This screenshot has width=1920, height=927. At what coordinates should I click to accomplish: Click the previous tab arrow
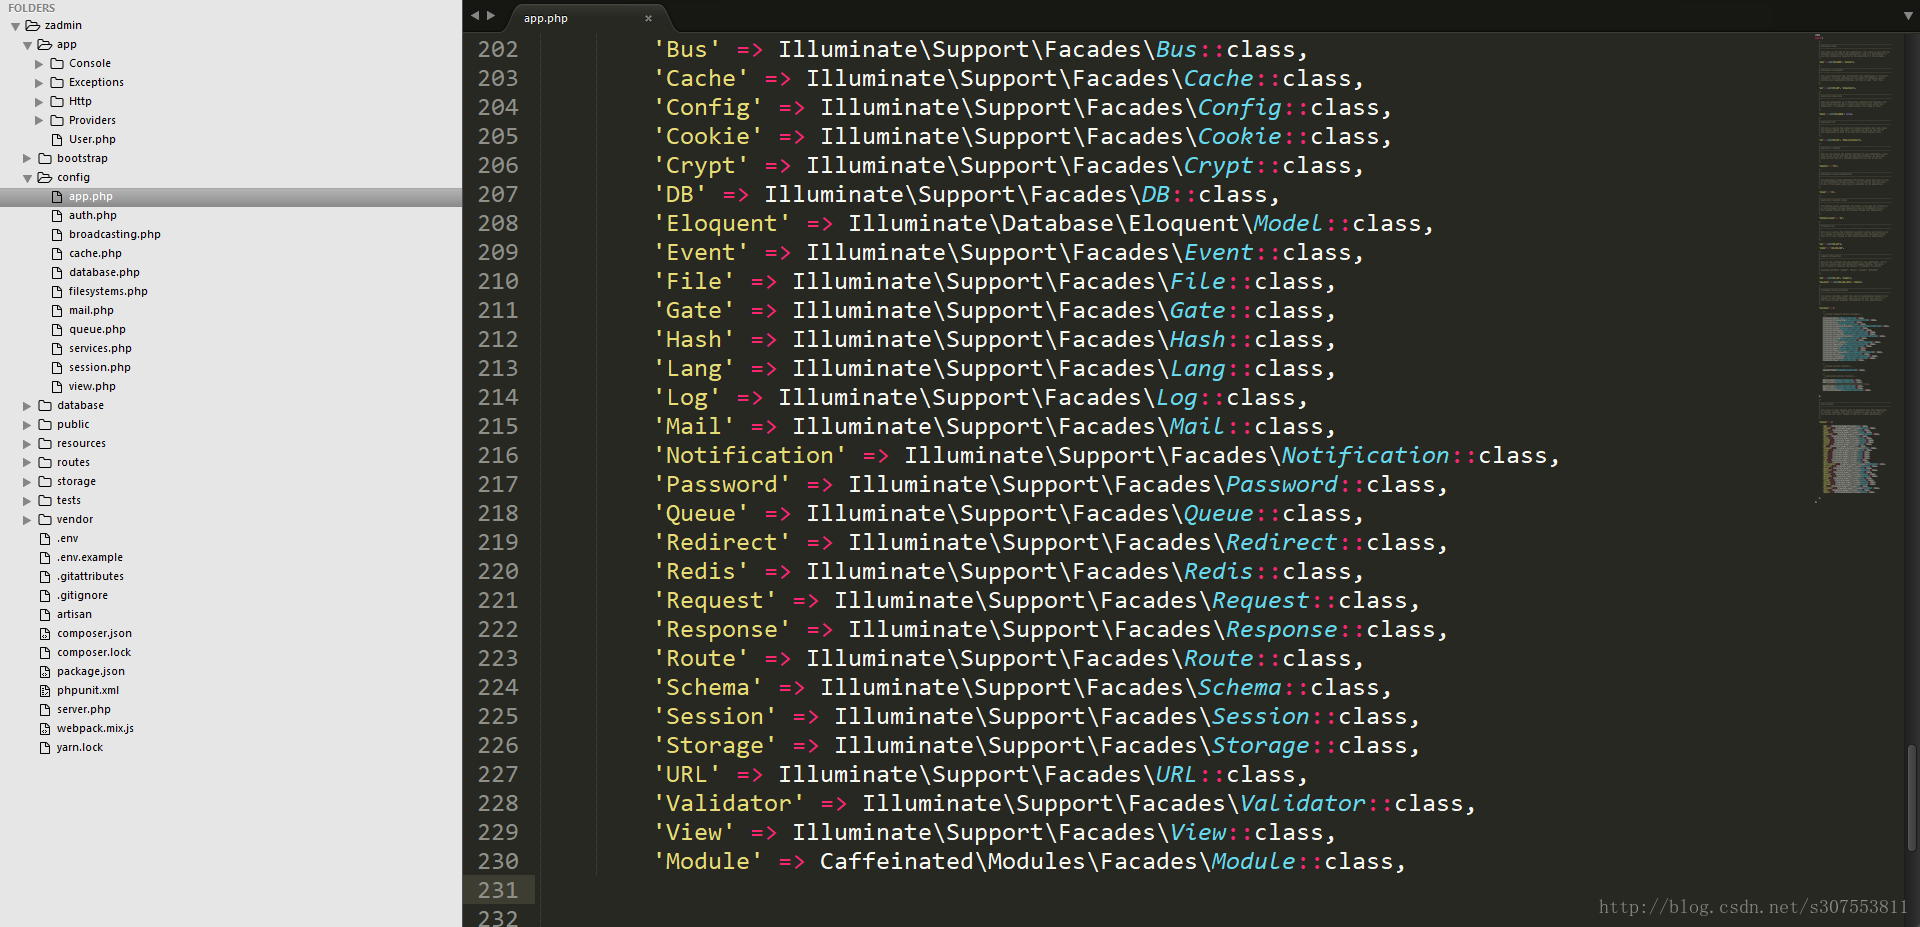pos(475,16)
